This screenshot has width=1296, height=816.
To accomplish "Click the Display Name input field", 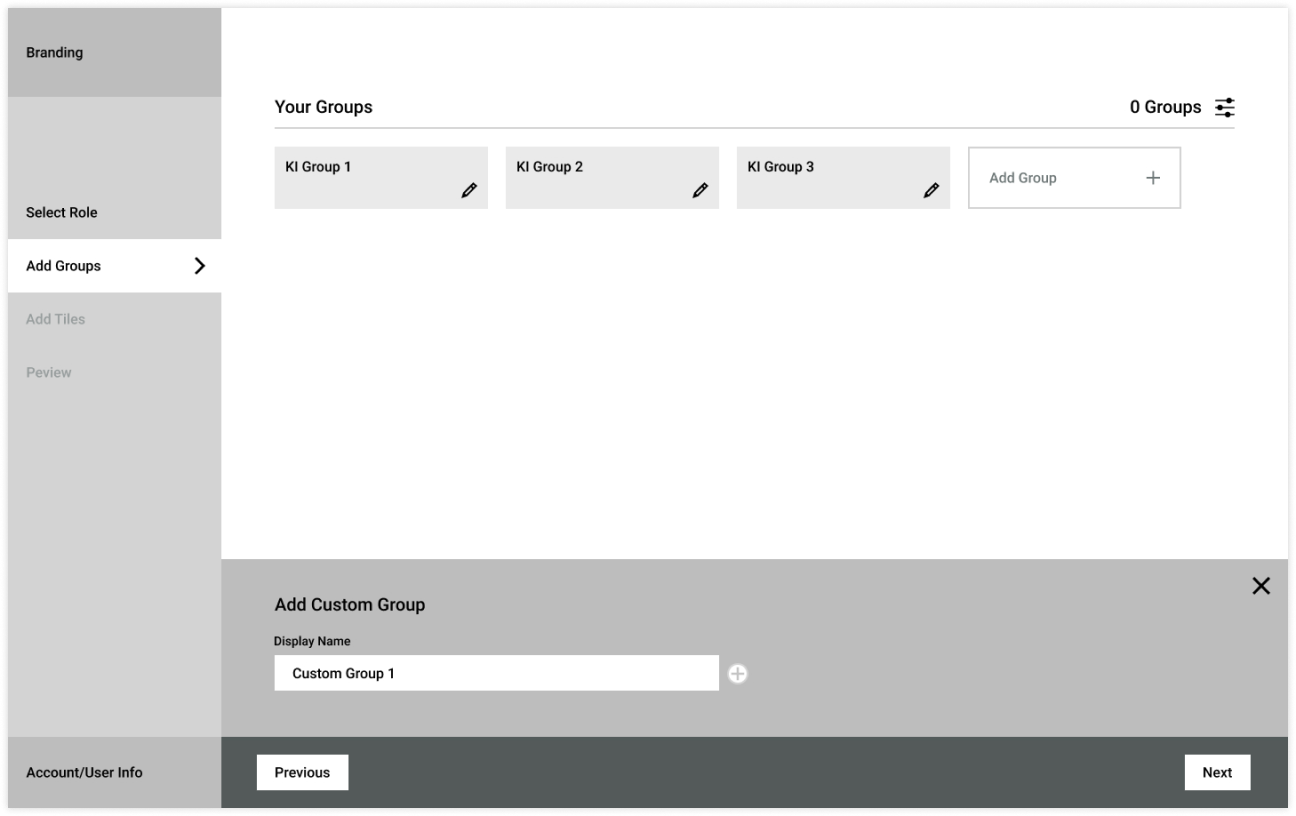I will coord(497,673).
